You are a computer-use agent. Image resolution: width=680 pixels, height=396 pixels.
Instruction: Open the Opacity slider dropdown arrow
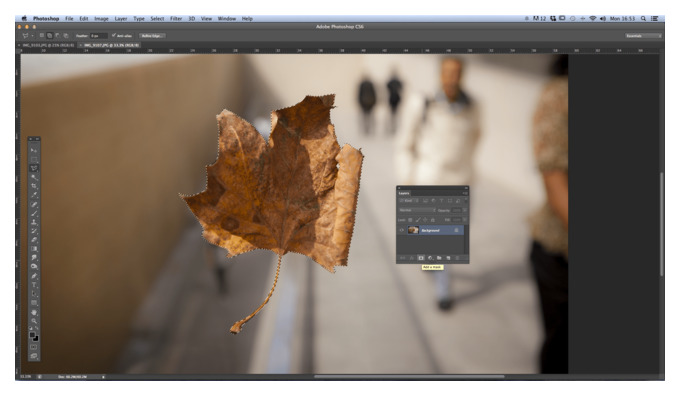[464, 210]
